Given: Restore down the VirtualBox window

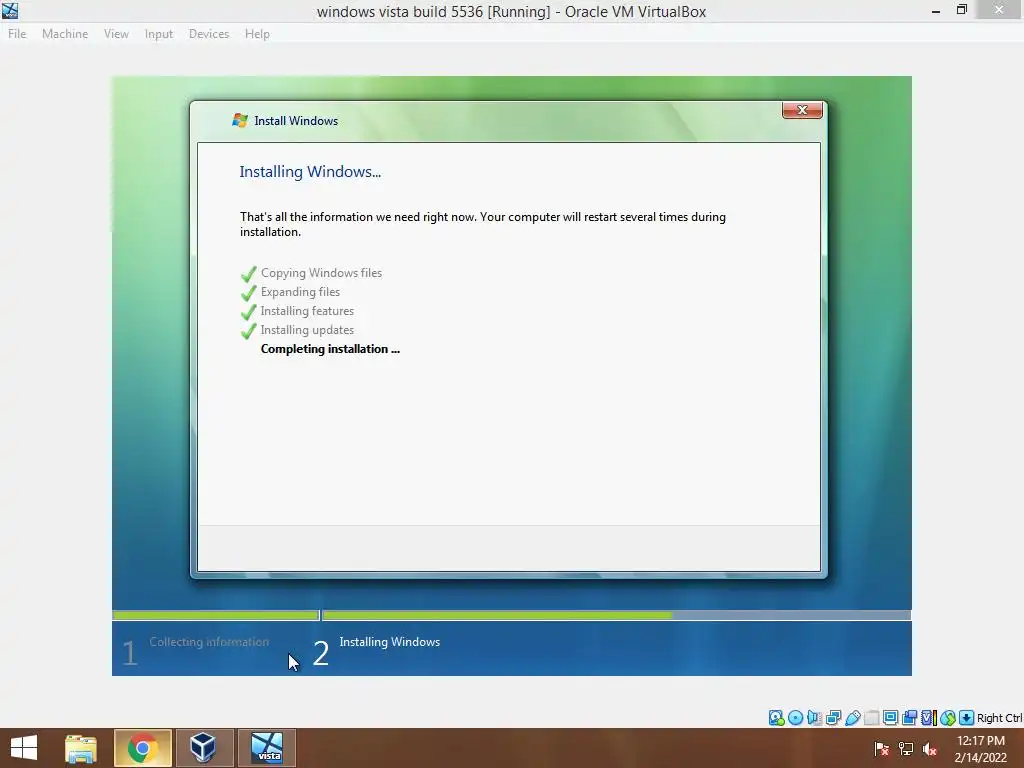Looking at the screenshot, I should 962,10.
